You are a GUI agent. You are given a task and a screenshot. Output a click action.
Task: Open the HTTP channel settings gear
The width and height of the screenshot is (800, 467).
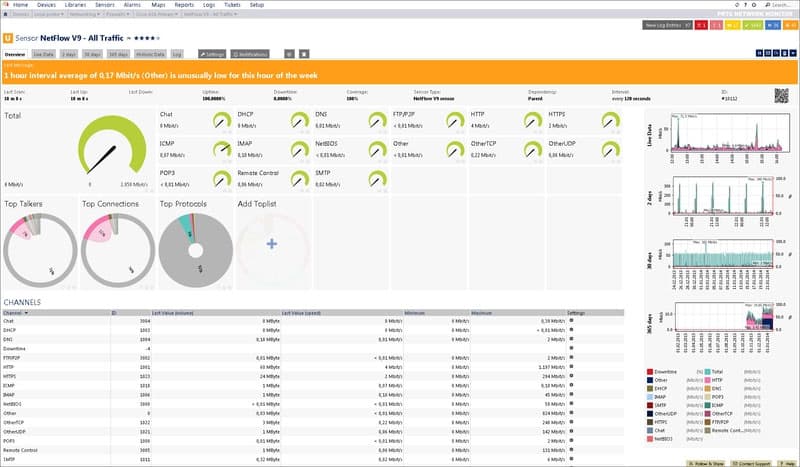571,366
